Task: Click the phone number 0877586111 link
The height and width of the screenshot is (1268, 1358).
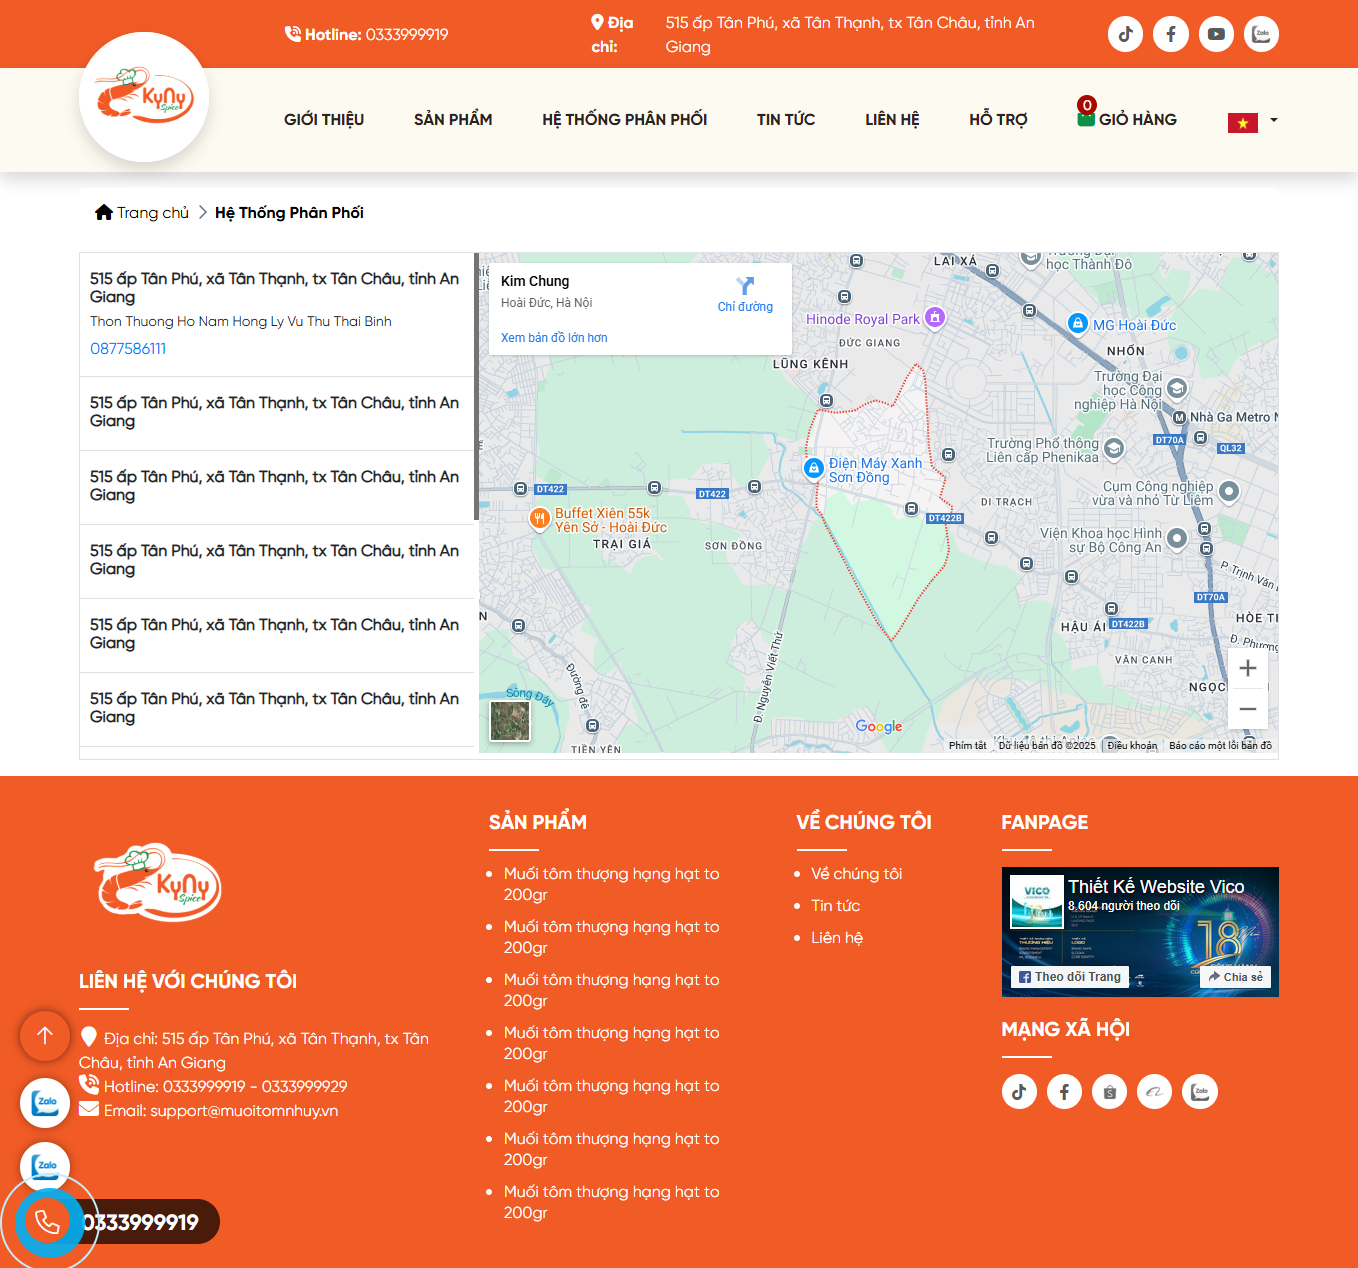Action: tap(128, 349)
